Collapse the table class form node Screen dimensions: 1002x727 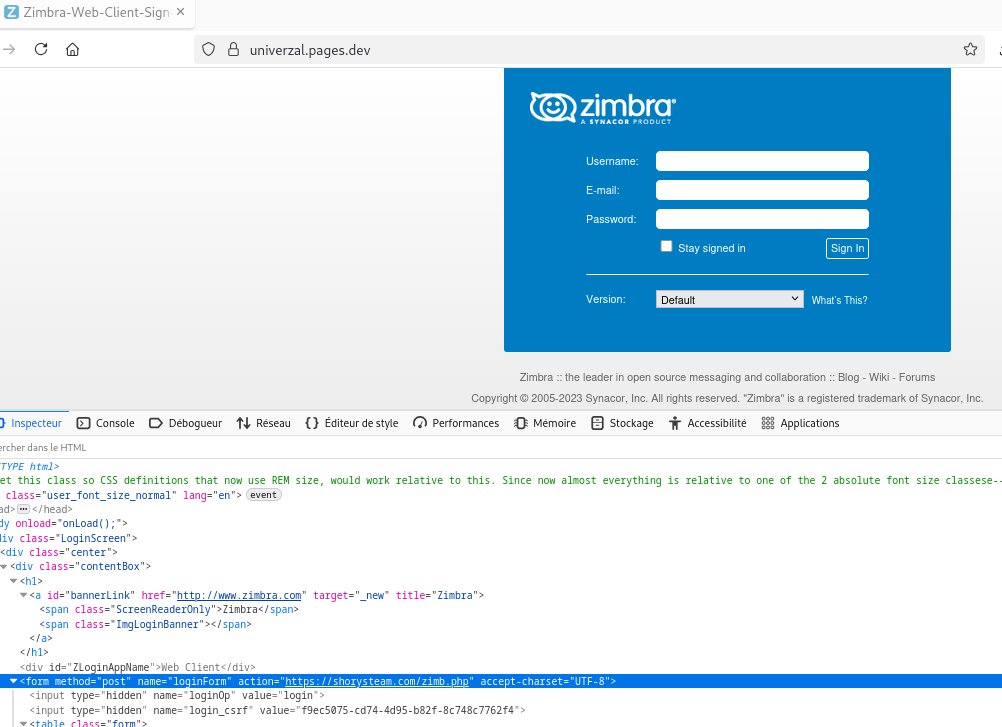point(24,723)
